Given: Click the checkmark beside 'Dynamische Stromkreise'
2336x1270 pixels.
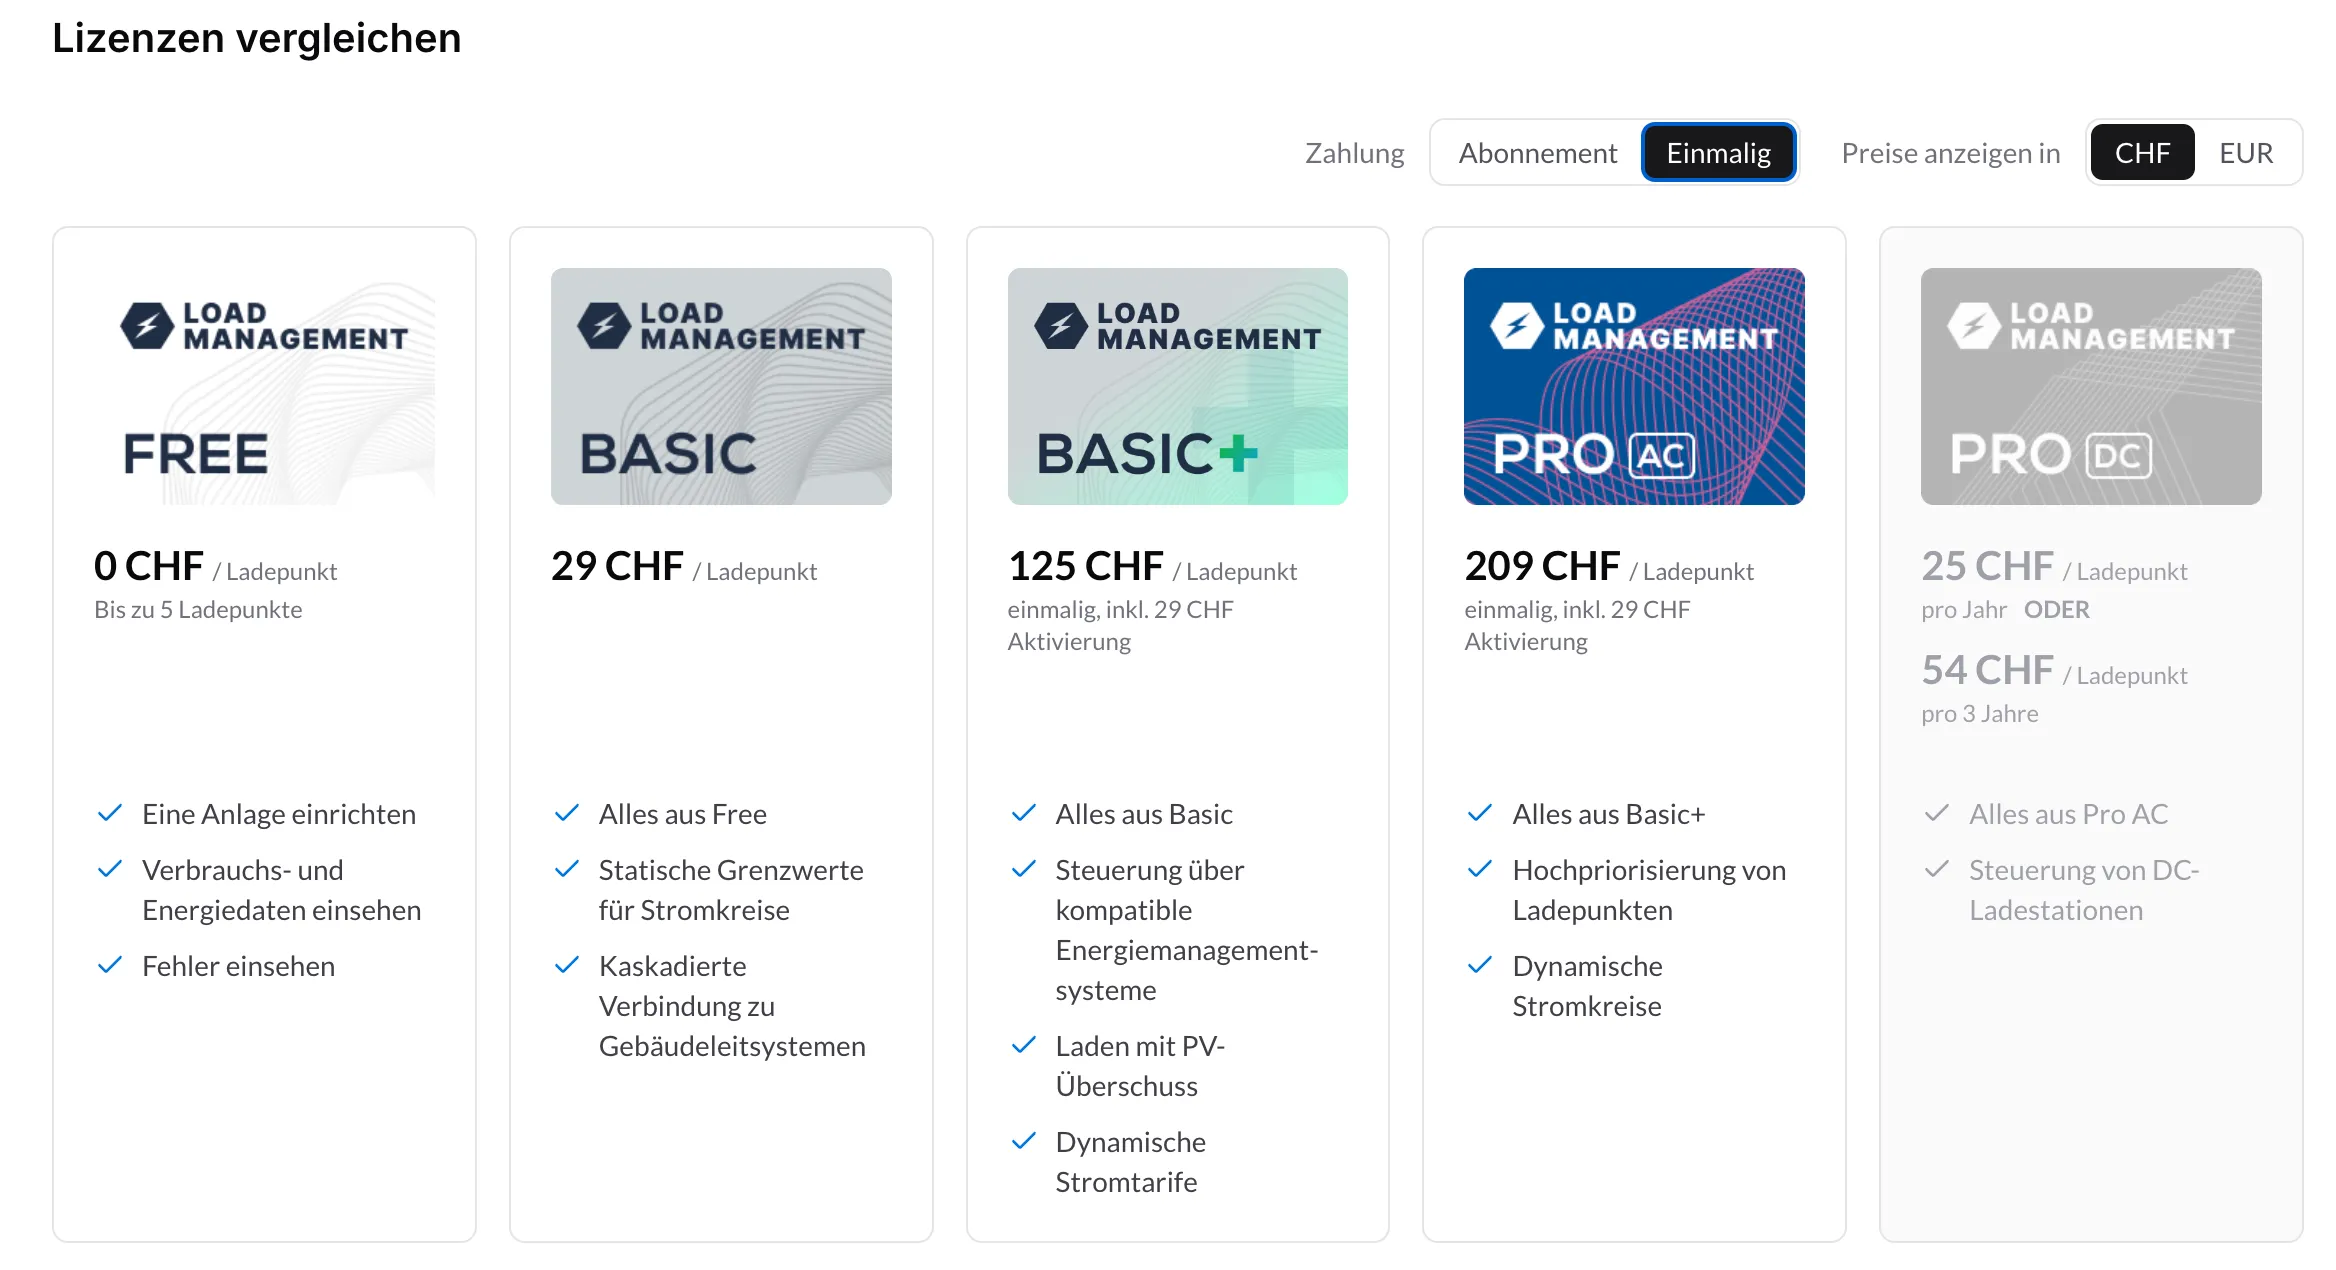Looking at the screenshot, I should pyautogui.click(x=1480, y=965).
